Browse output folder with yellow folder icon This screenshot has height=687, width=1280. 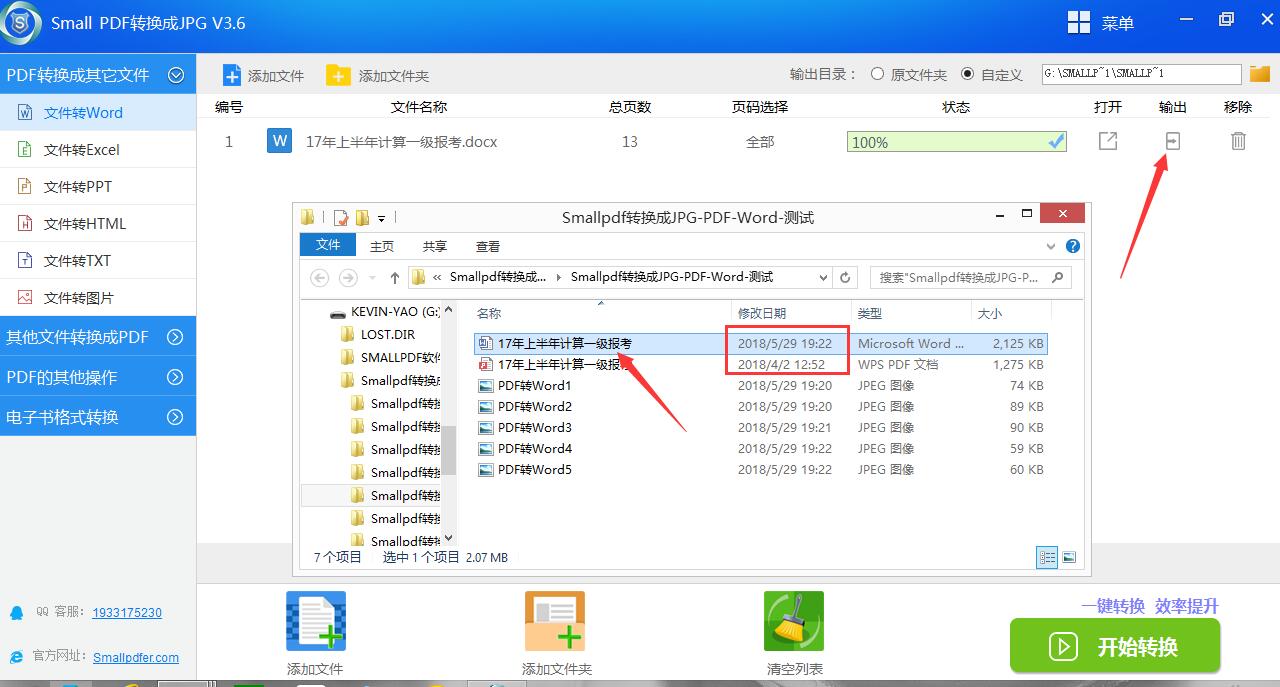click(x=1260, y=74)
